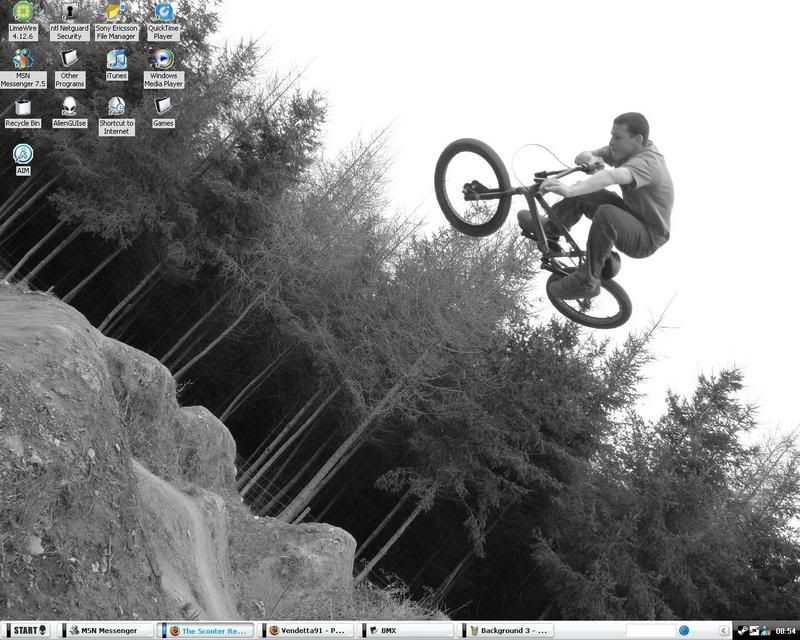Image resolution: width=800 pixels, height=640 pixels.
Task: Click the Steam icon in the system tray
Action: point(742,630)
